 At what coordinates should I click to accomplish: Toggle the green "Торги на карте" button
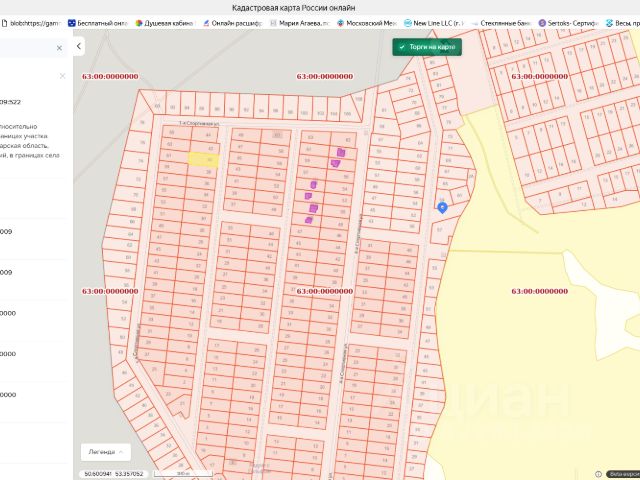(x=427, y=47)
